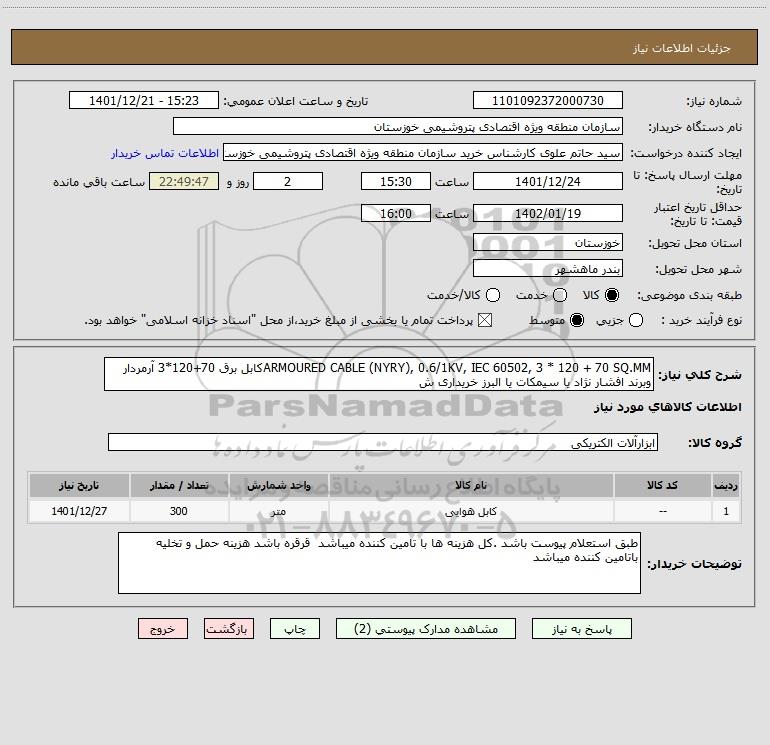Click the need date cell 1401/12/27
This screenshot has width=770, height=745.
coord(79,511)
